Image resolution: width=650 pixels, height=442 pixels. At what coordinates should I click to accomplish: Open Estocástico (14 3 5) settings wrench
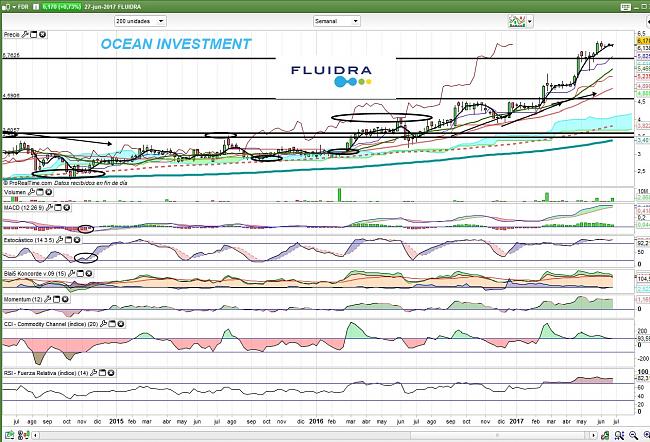[60, 240]
